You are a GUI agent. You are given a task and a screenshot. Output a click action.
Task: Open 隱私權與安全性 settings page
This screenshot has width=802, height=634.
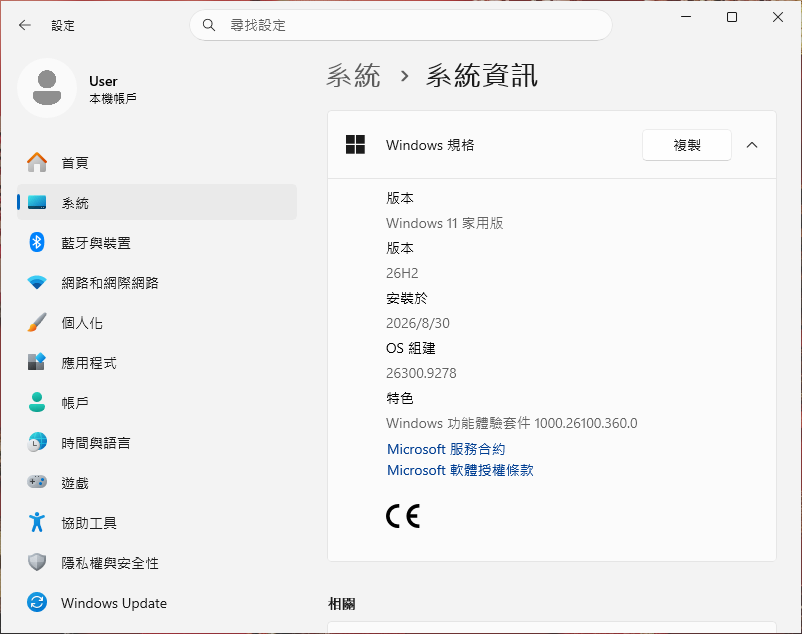[157, 562]
